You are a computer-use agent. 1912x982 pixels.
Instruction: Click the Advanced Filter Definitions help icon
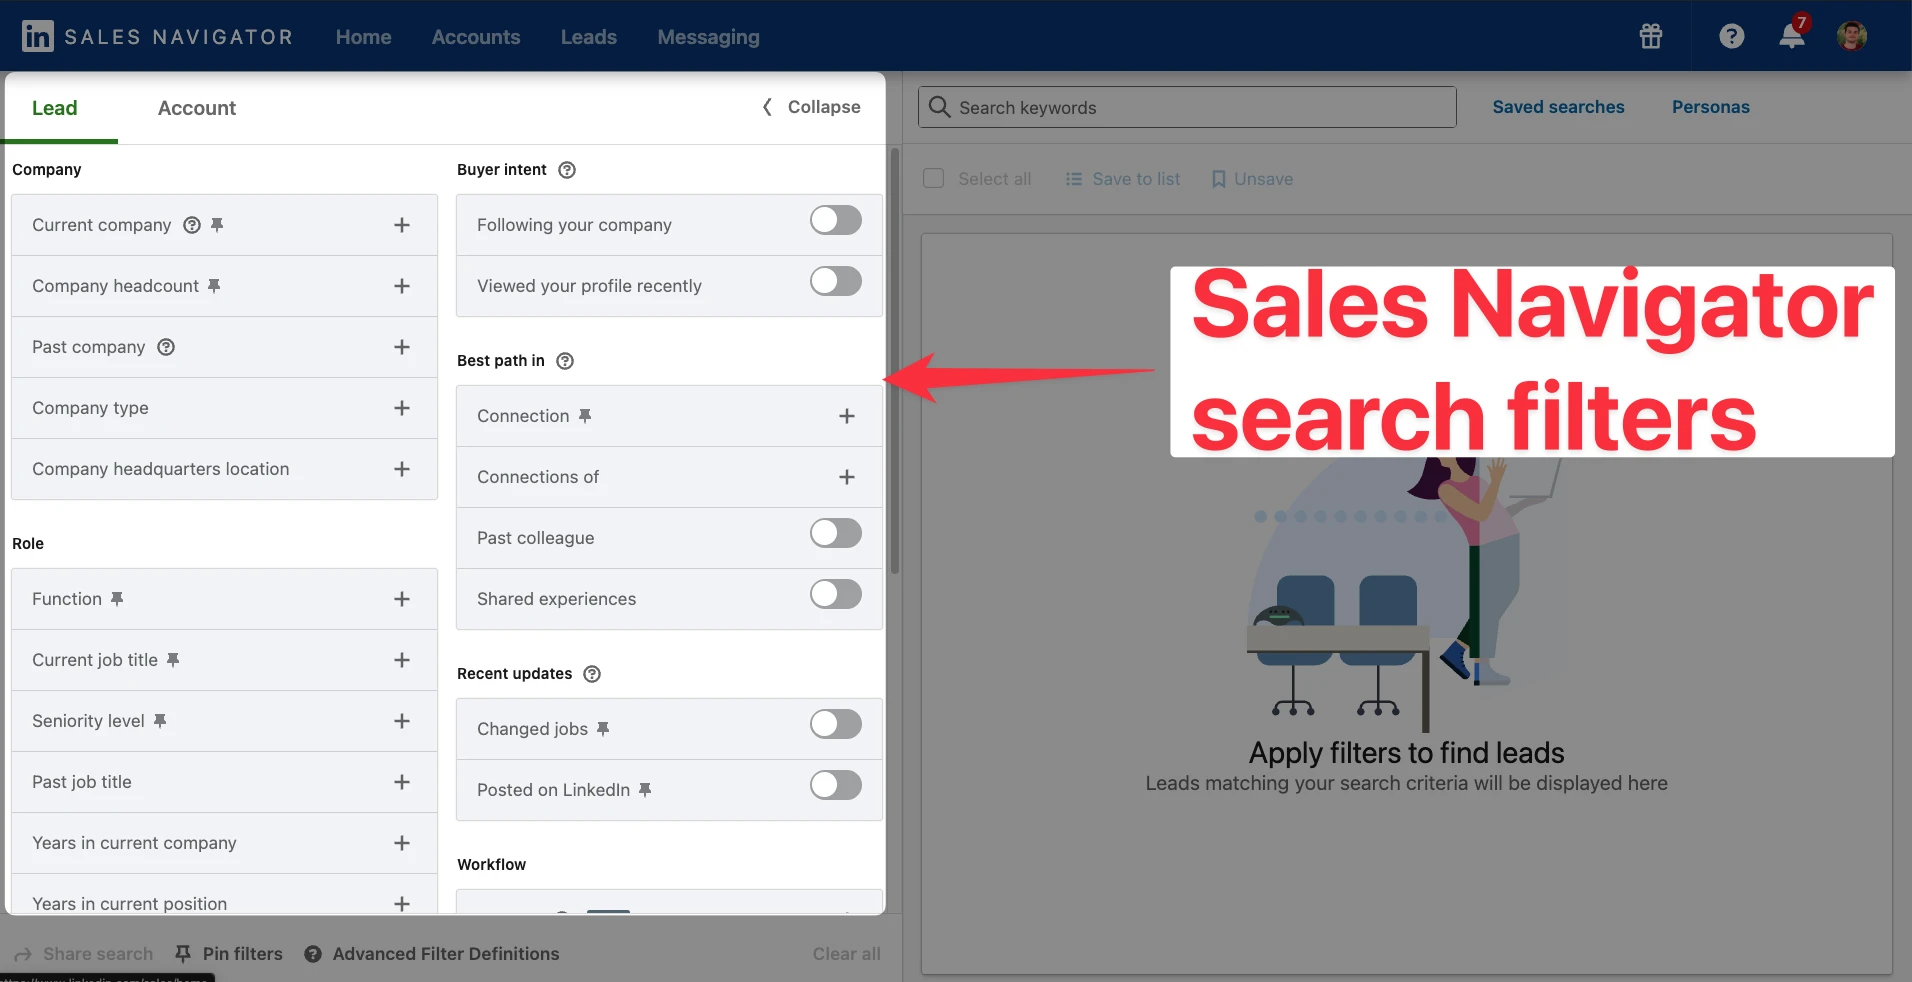(x=313, y=954)
